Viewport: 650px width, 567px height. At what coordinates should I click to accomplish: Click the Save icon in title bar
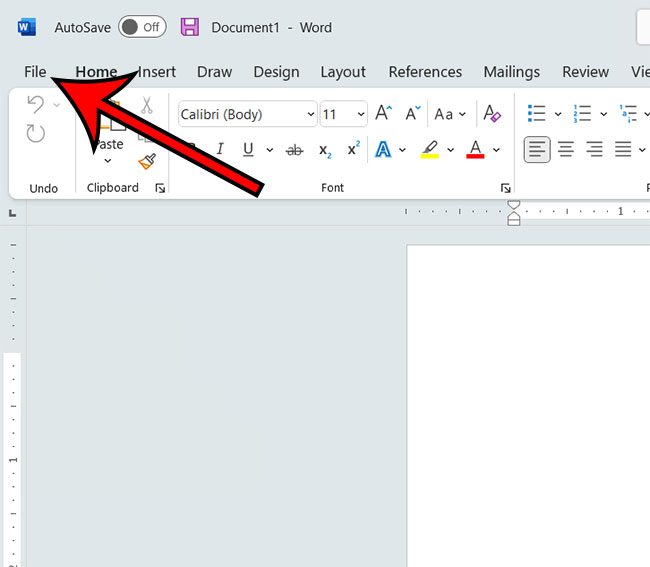click(x=189, y=27)
